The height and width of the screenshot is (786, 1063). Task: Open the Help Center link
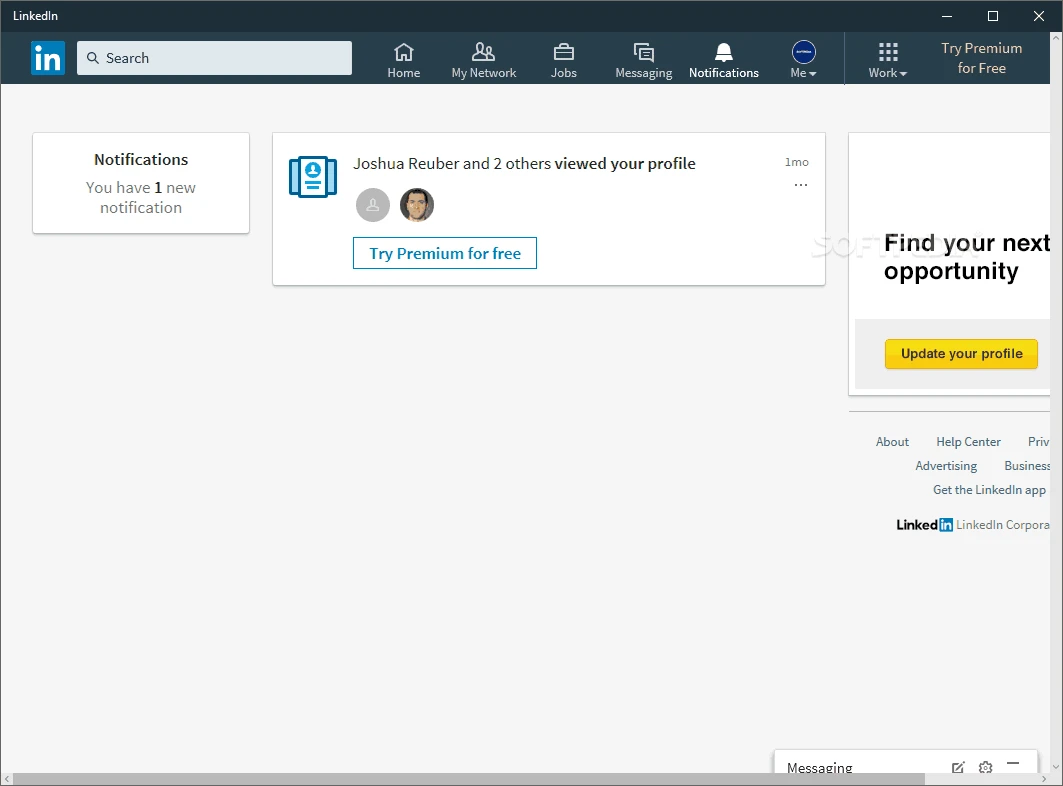pos(968,441)
